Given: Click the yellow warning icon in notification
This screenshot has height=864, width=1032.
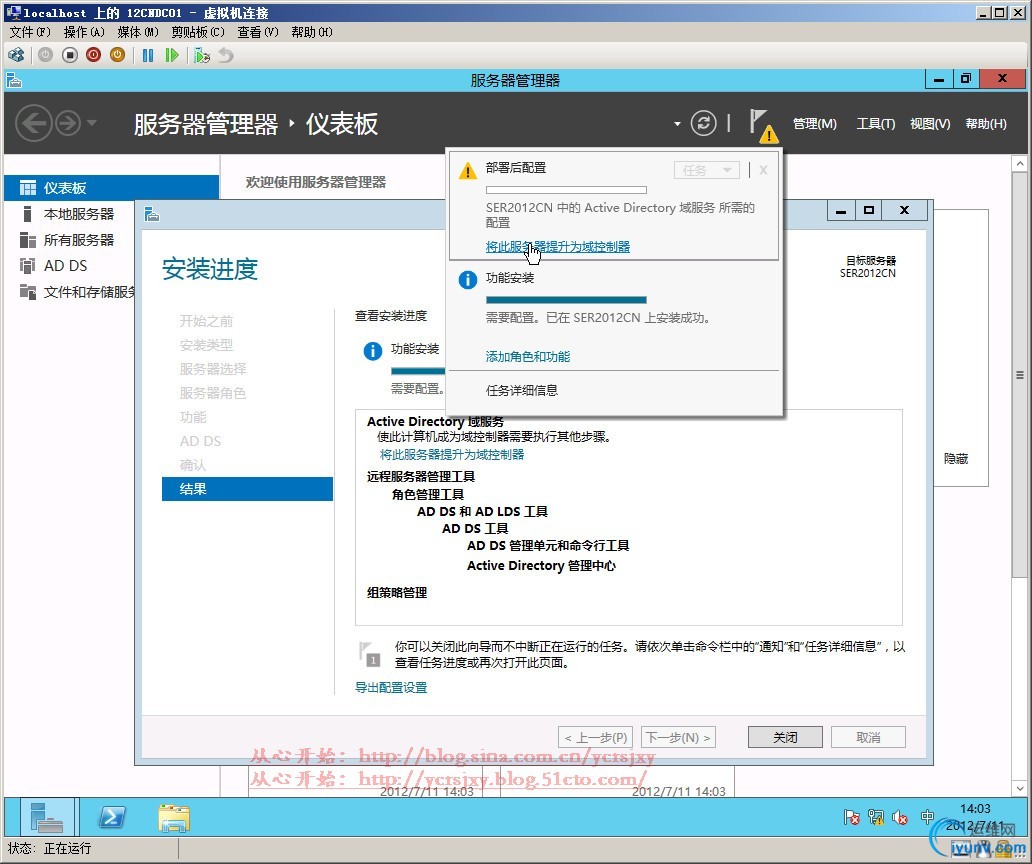Looking at the screenshot, I should 467,171.
